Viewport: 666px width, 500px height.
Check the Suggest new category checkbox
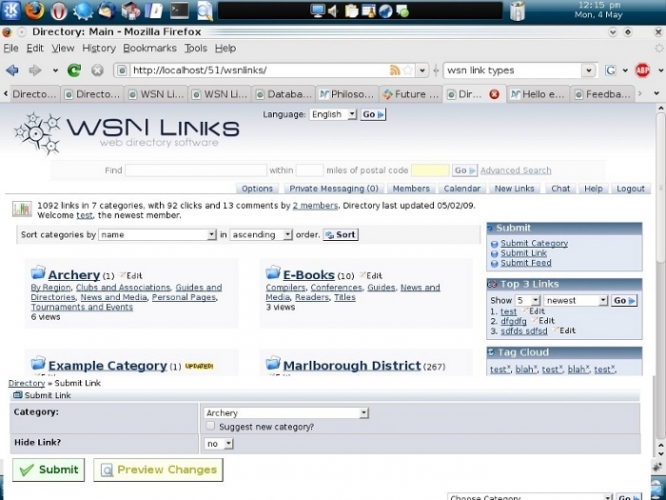coord(210,427)
